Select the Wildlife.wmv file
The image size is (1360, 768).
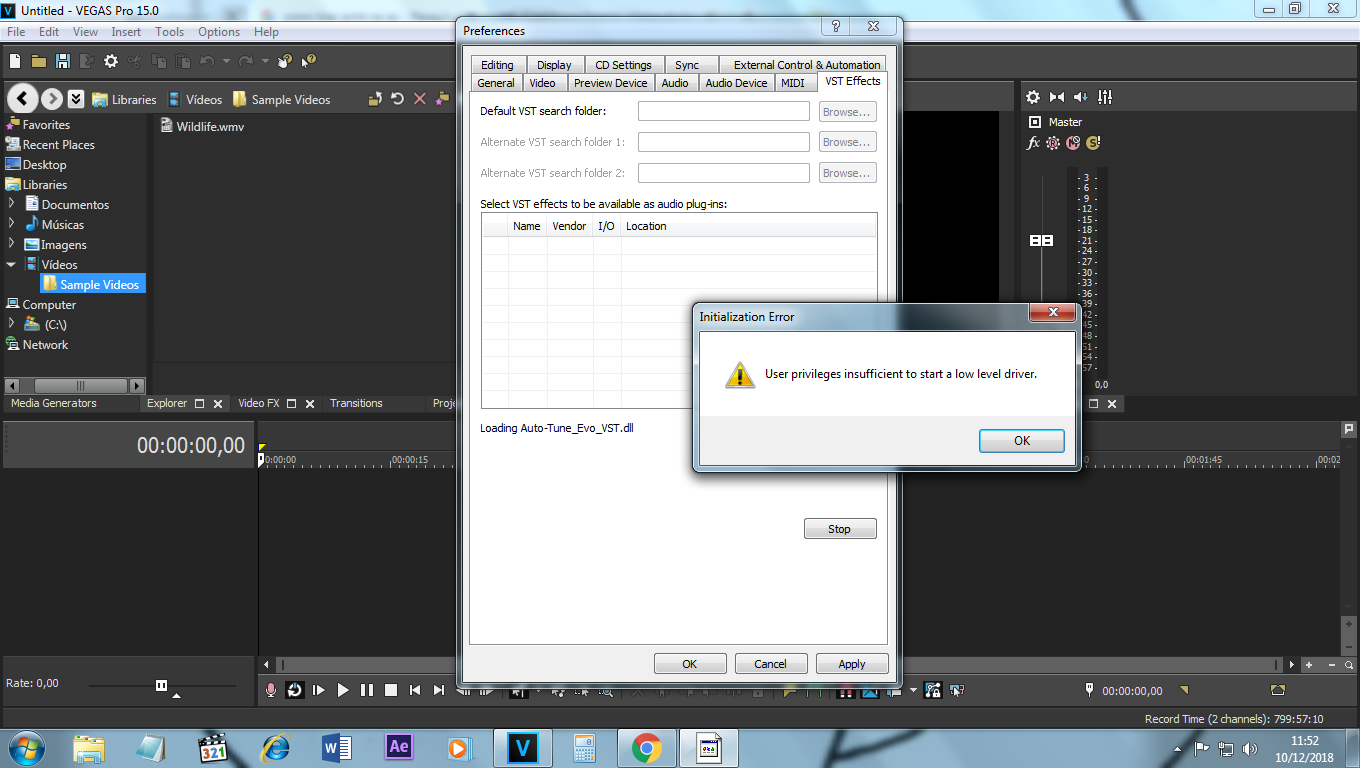(202, 126)
